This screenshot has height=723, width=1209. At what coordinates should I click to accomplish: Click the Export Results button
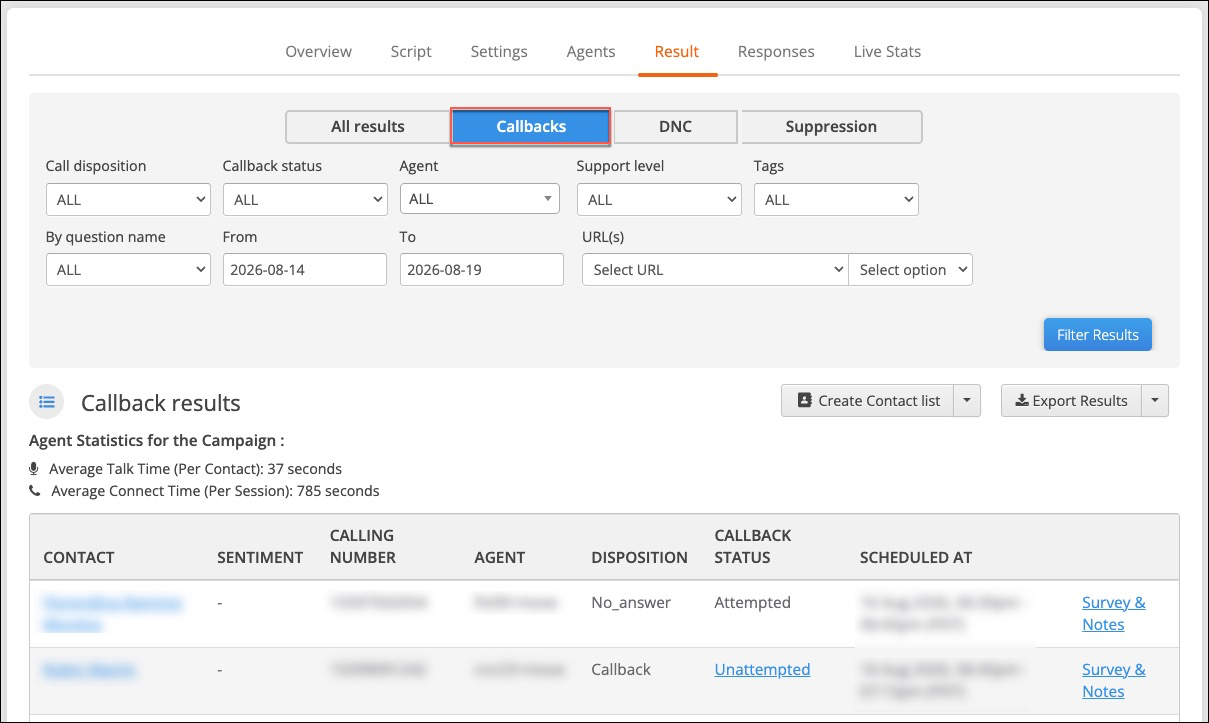(x=1071, y=401)
